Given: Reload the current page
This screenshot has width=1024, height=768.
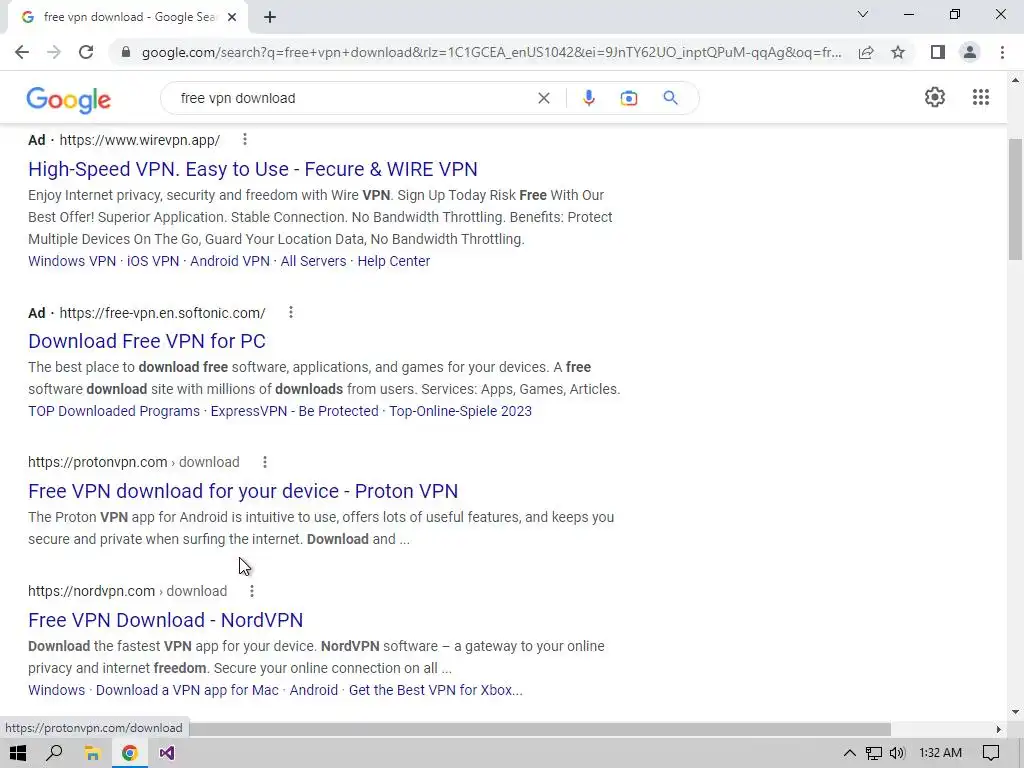Looking at the screenshot, I should 86,52.
